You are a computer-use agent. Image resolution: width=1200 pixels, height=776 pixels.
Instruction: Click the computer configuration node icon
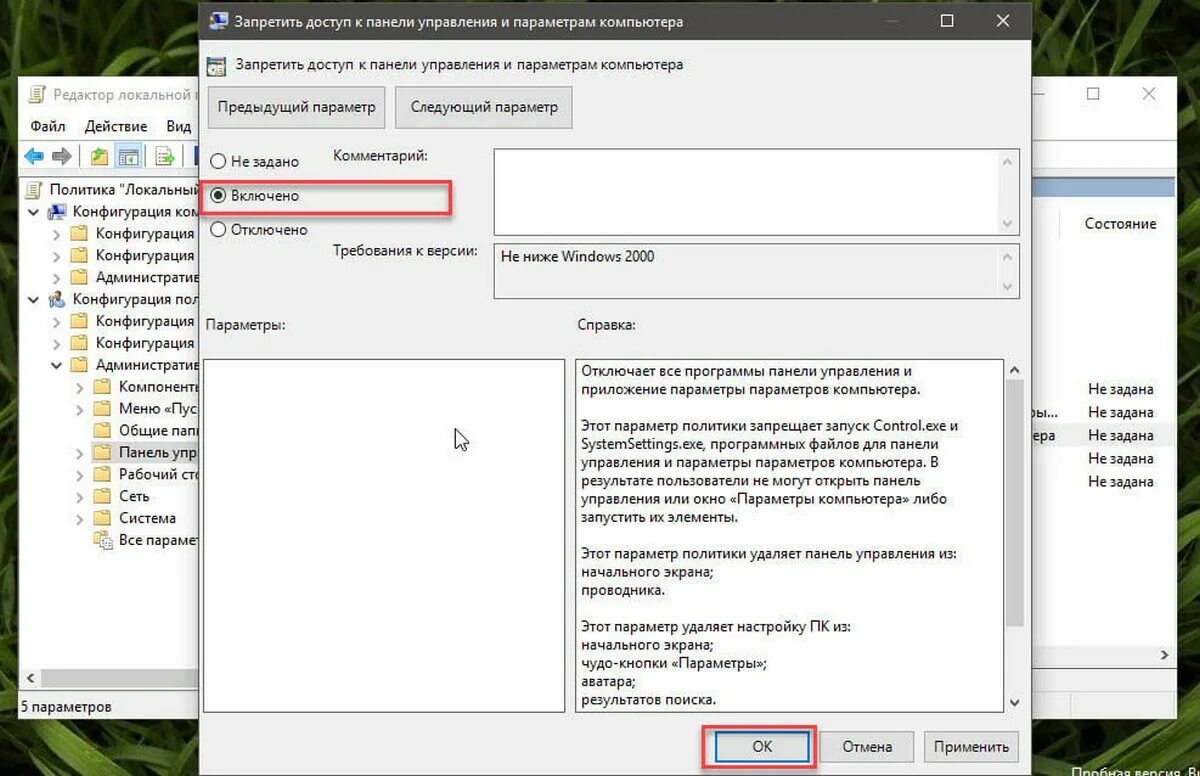[x=57, y=211]
